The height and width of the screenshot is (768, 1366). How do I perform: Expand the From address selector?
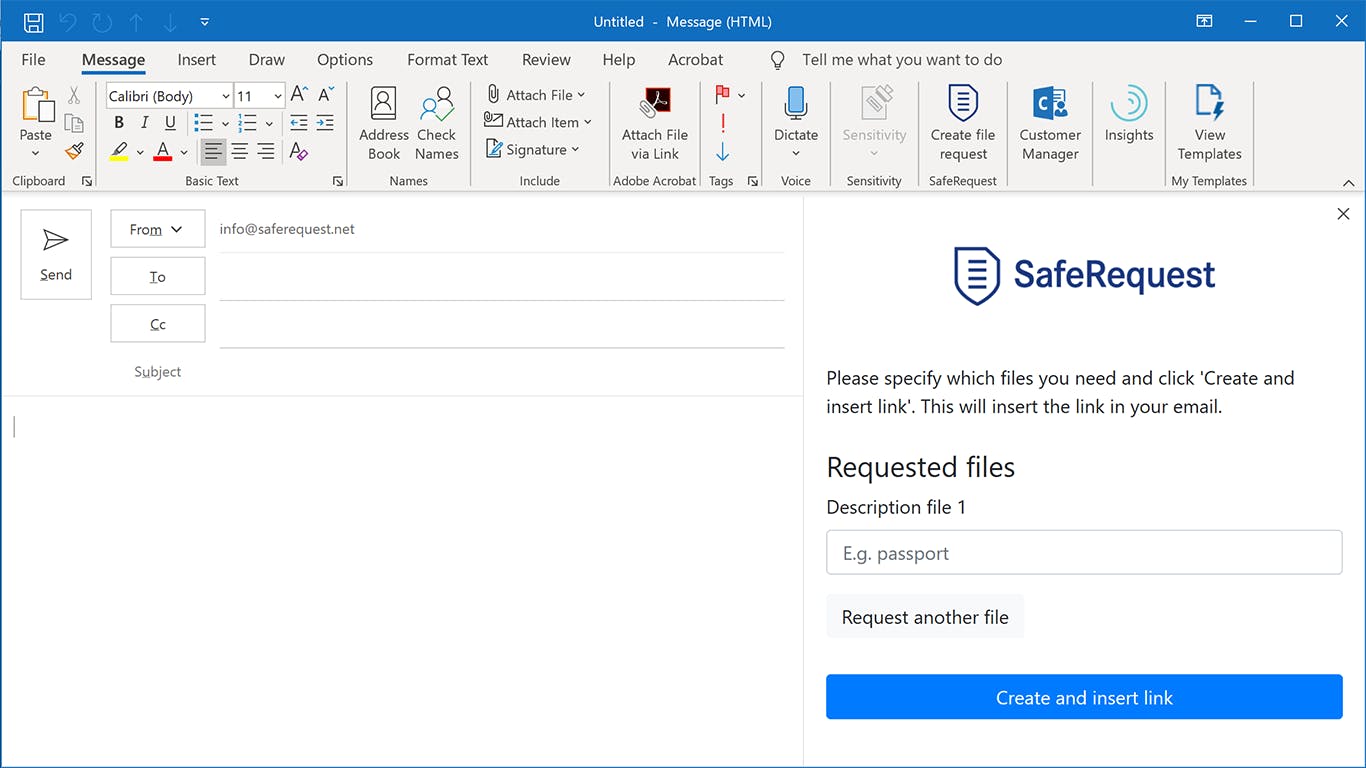175,229
